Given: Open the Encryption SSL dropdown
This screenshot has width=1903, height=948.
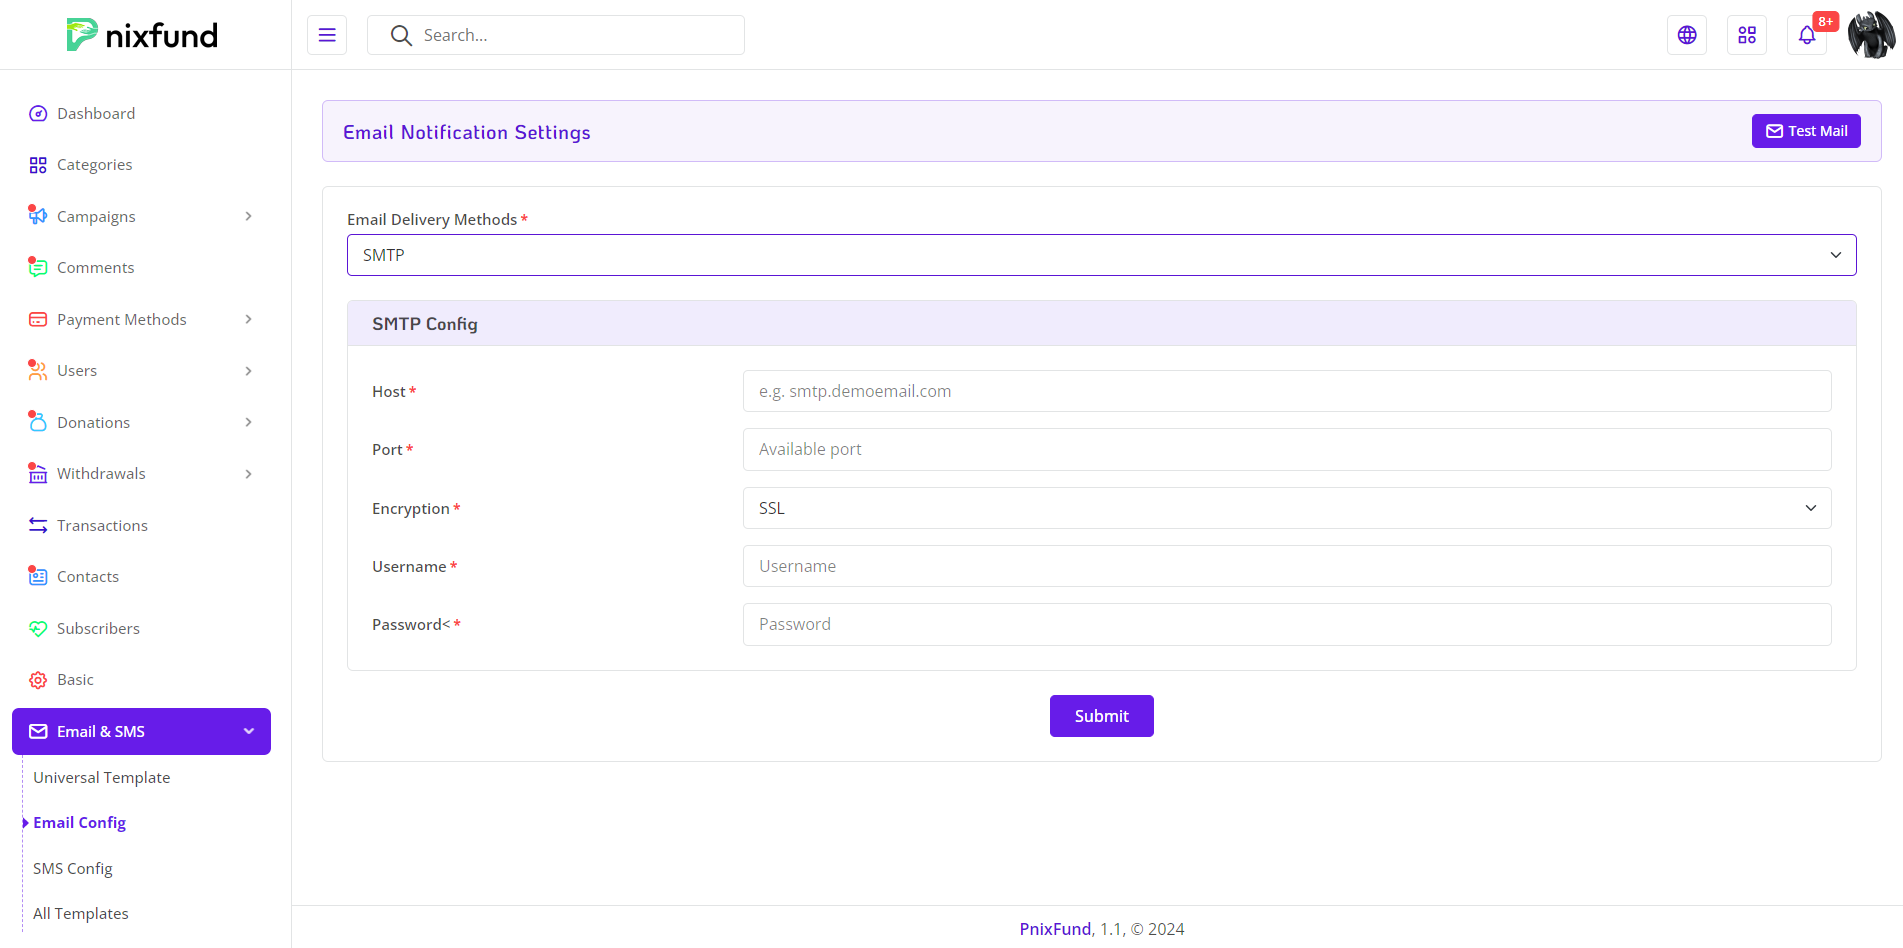Looking at the screenshot, I should [1286, 508].
